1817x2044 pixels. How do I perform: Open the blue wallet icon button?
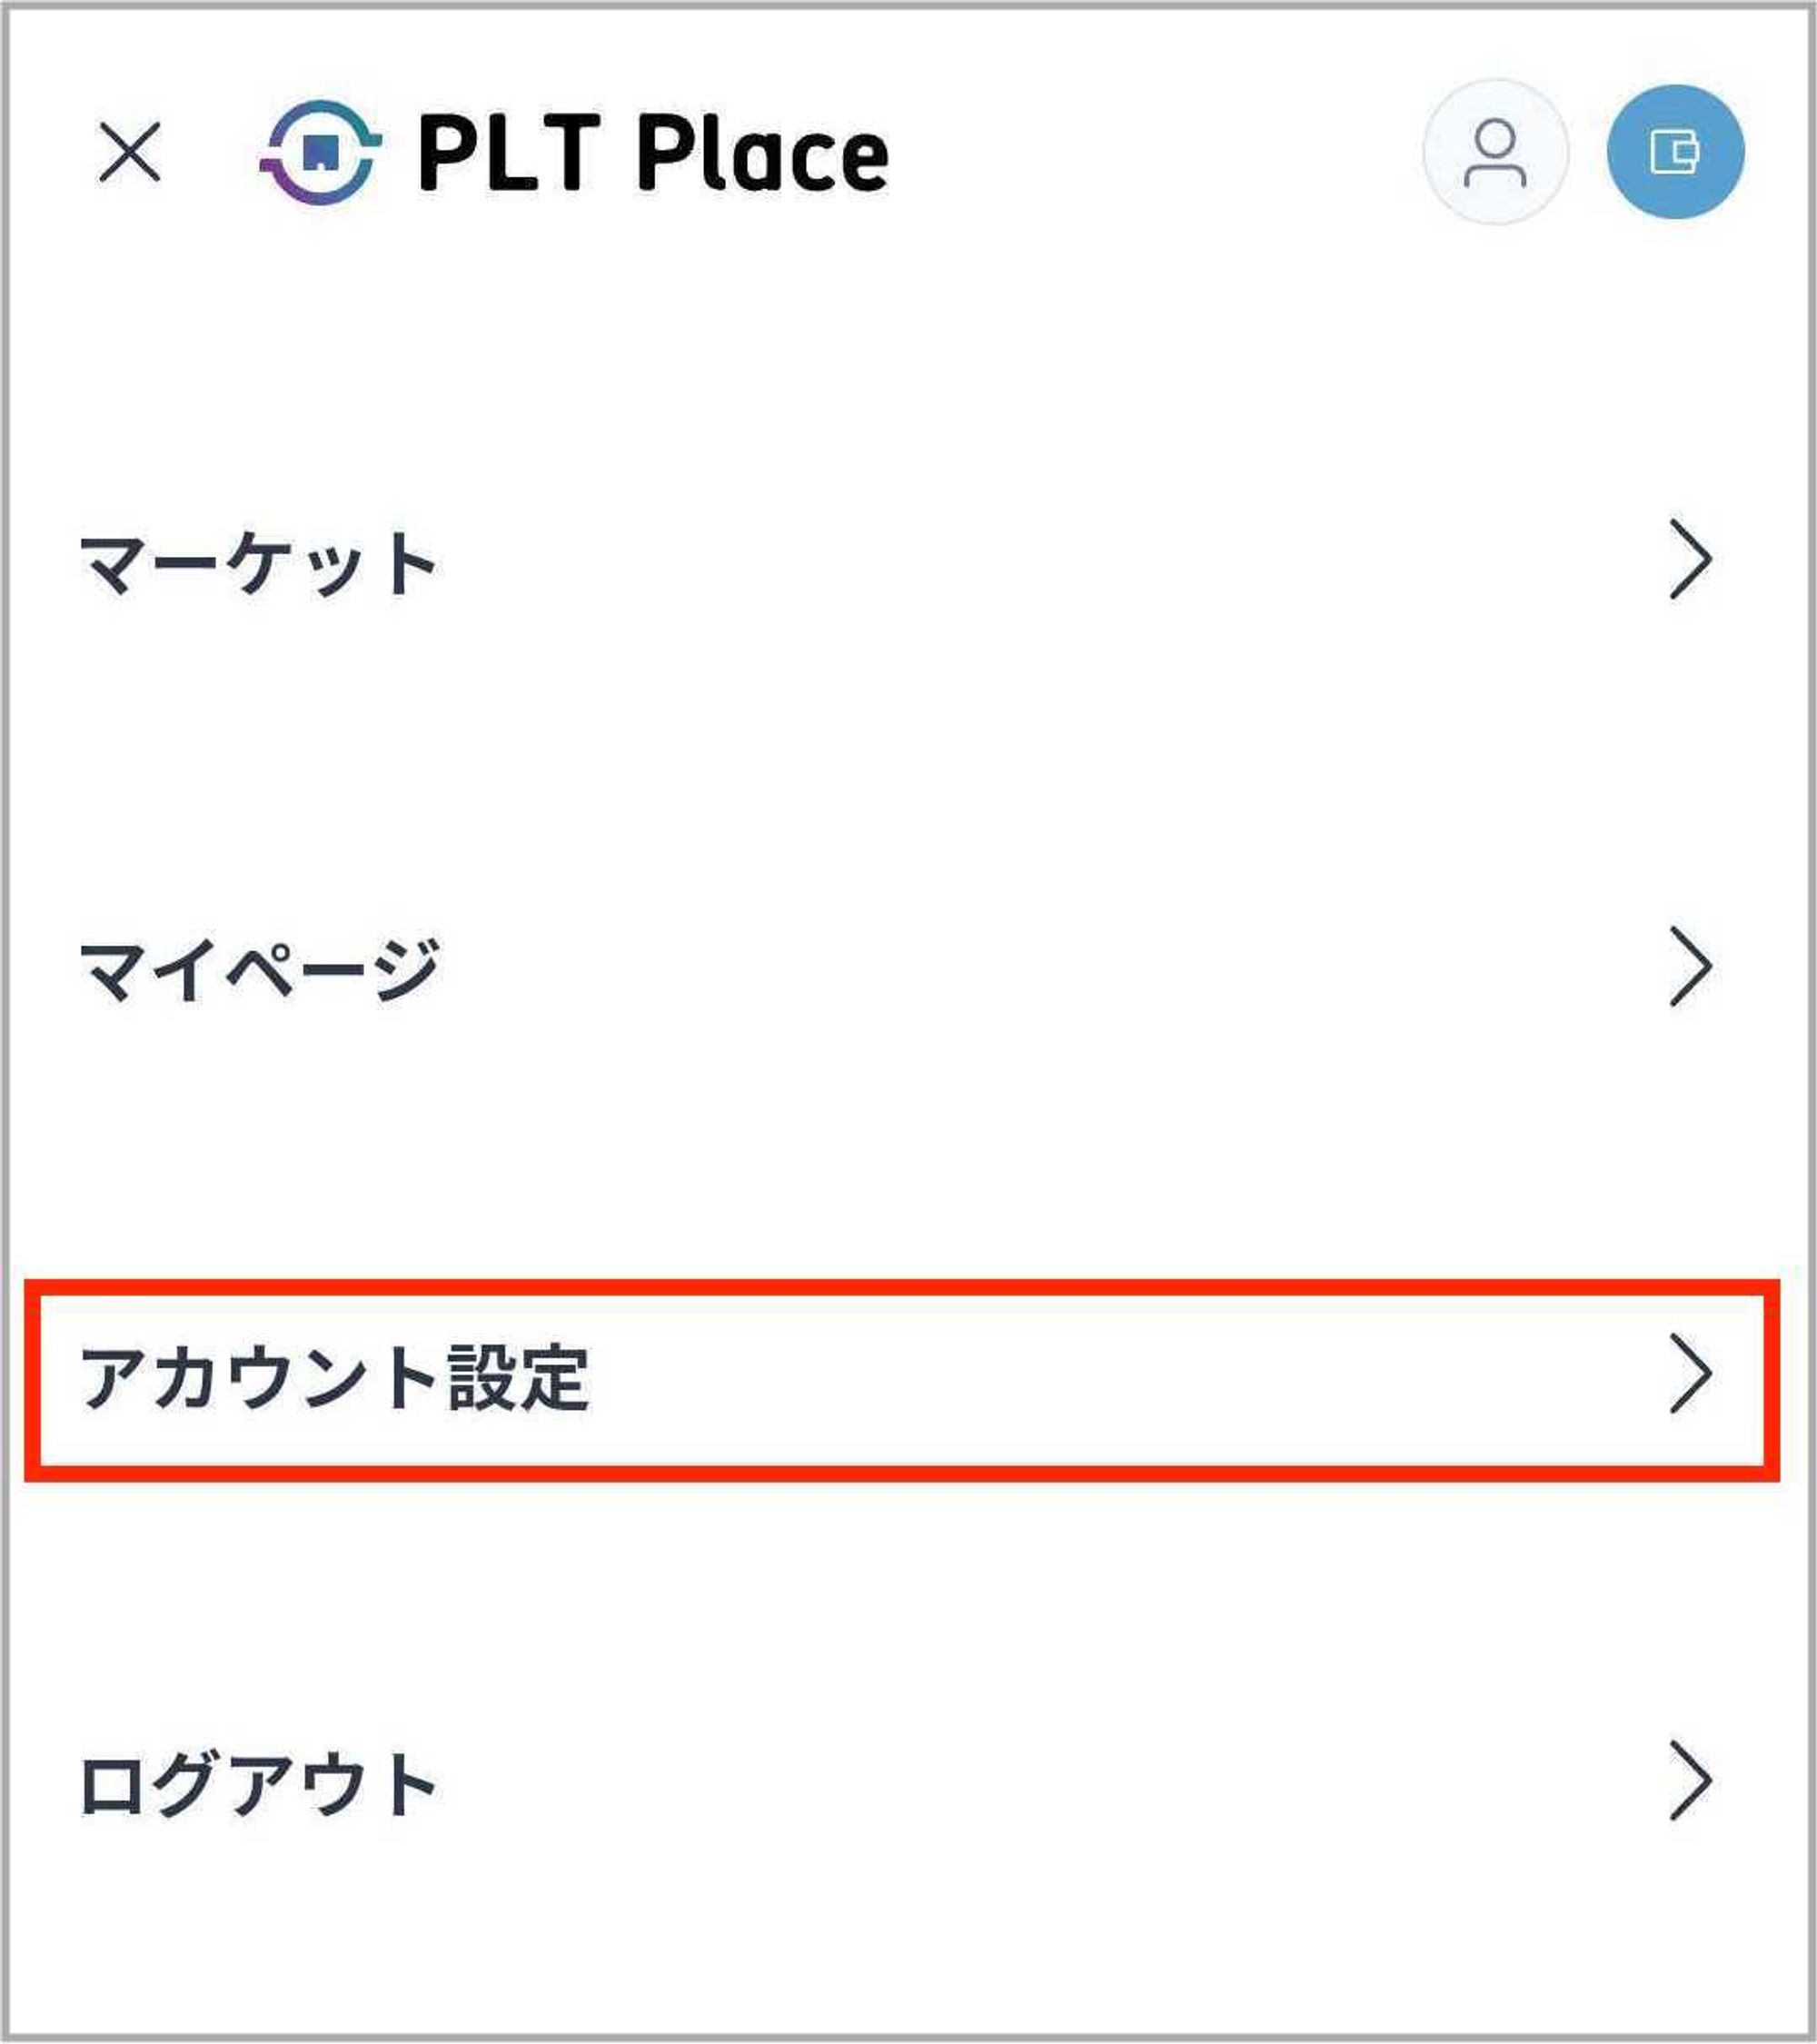click(1675, 152)
